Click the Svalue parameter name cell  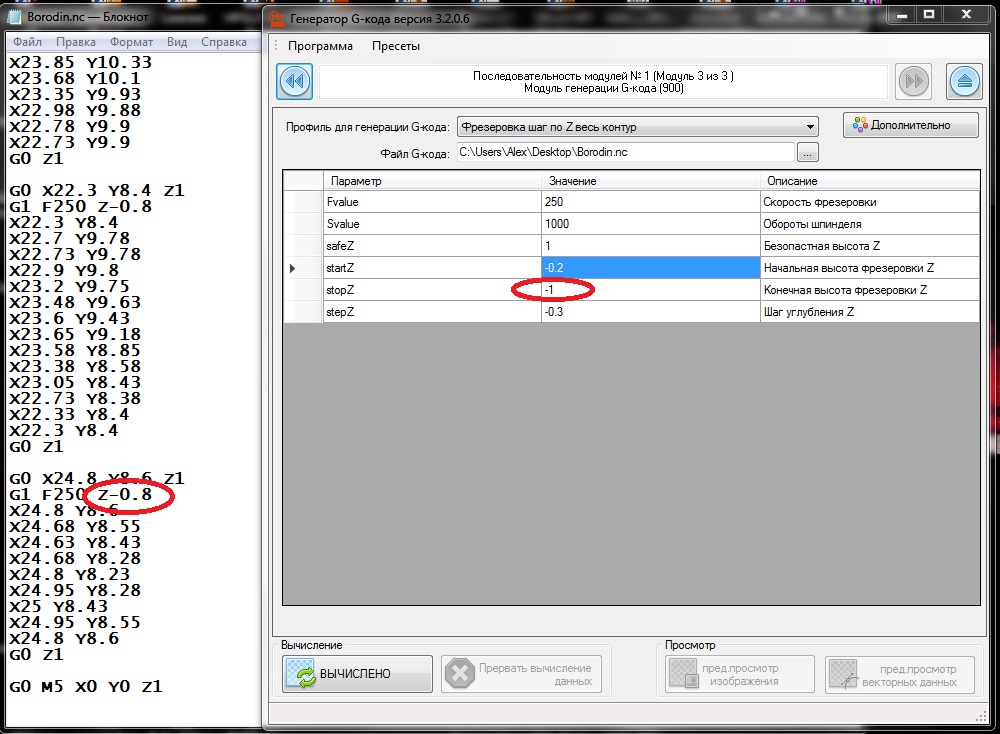(x=432, y=224)
